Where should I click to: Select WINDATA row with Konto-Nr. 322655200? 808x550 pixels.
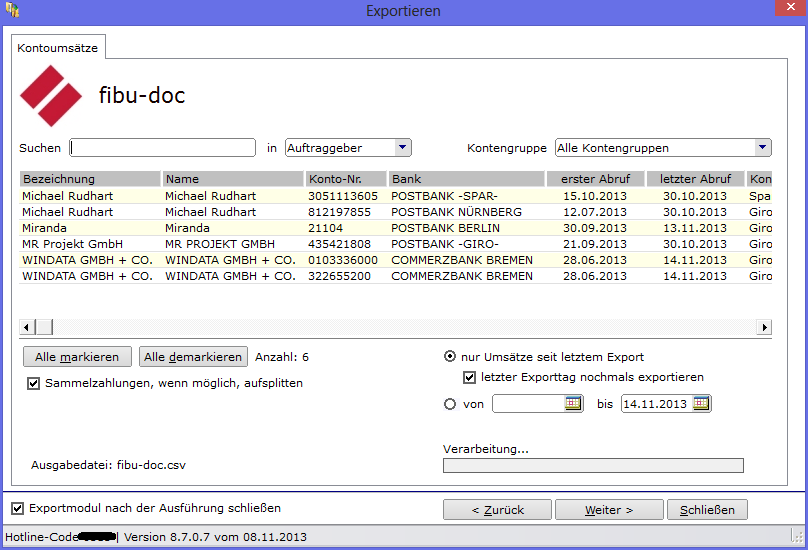tap(396, 276)
